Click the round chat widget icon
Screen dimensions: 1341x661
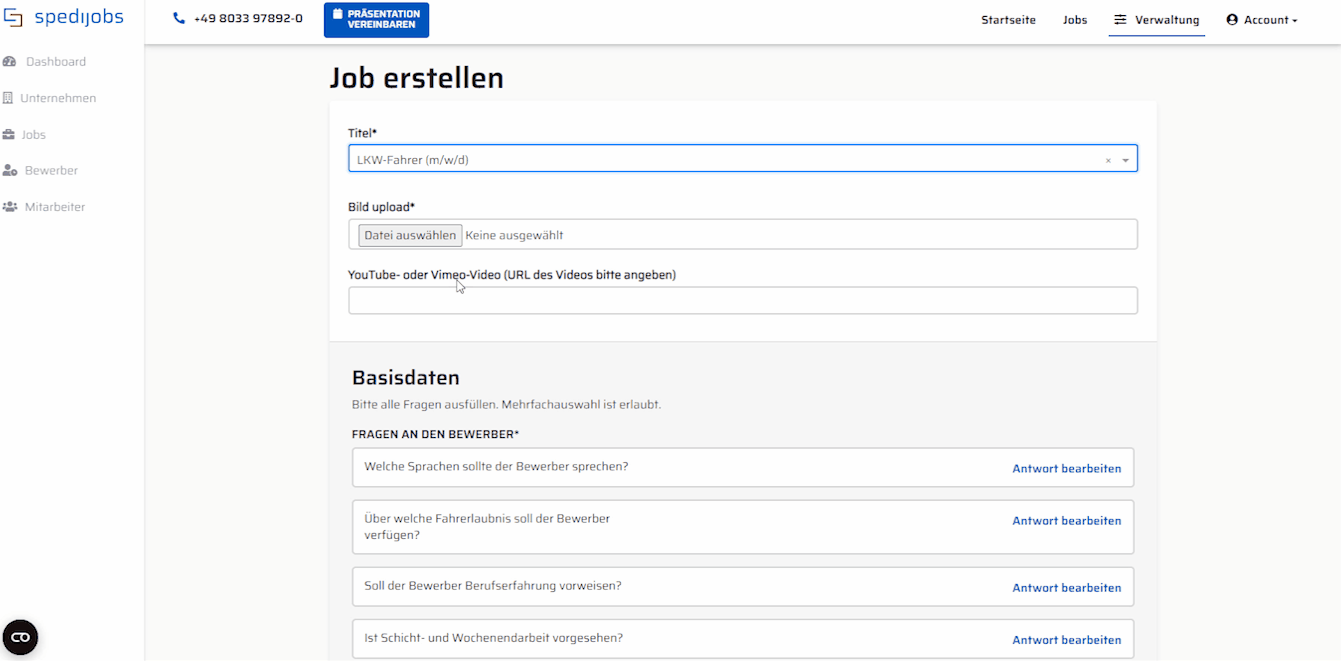(20, 637)
